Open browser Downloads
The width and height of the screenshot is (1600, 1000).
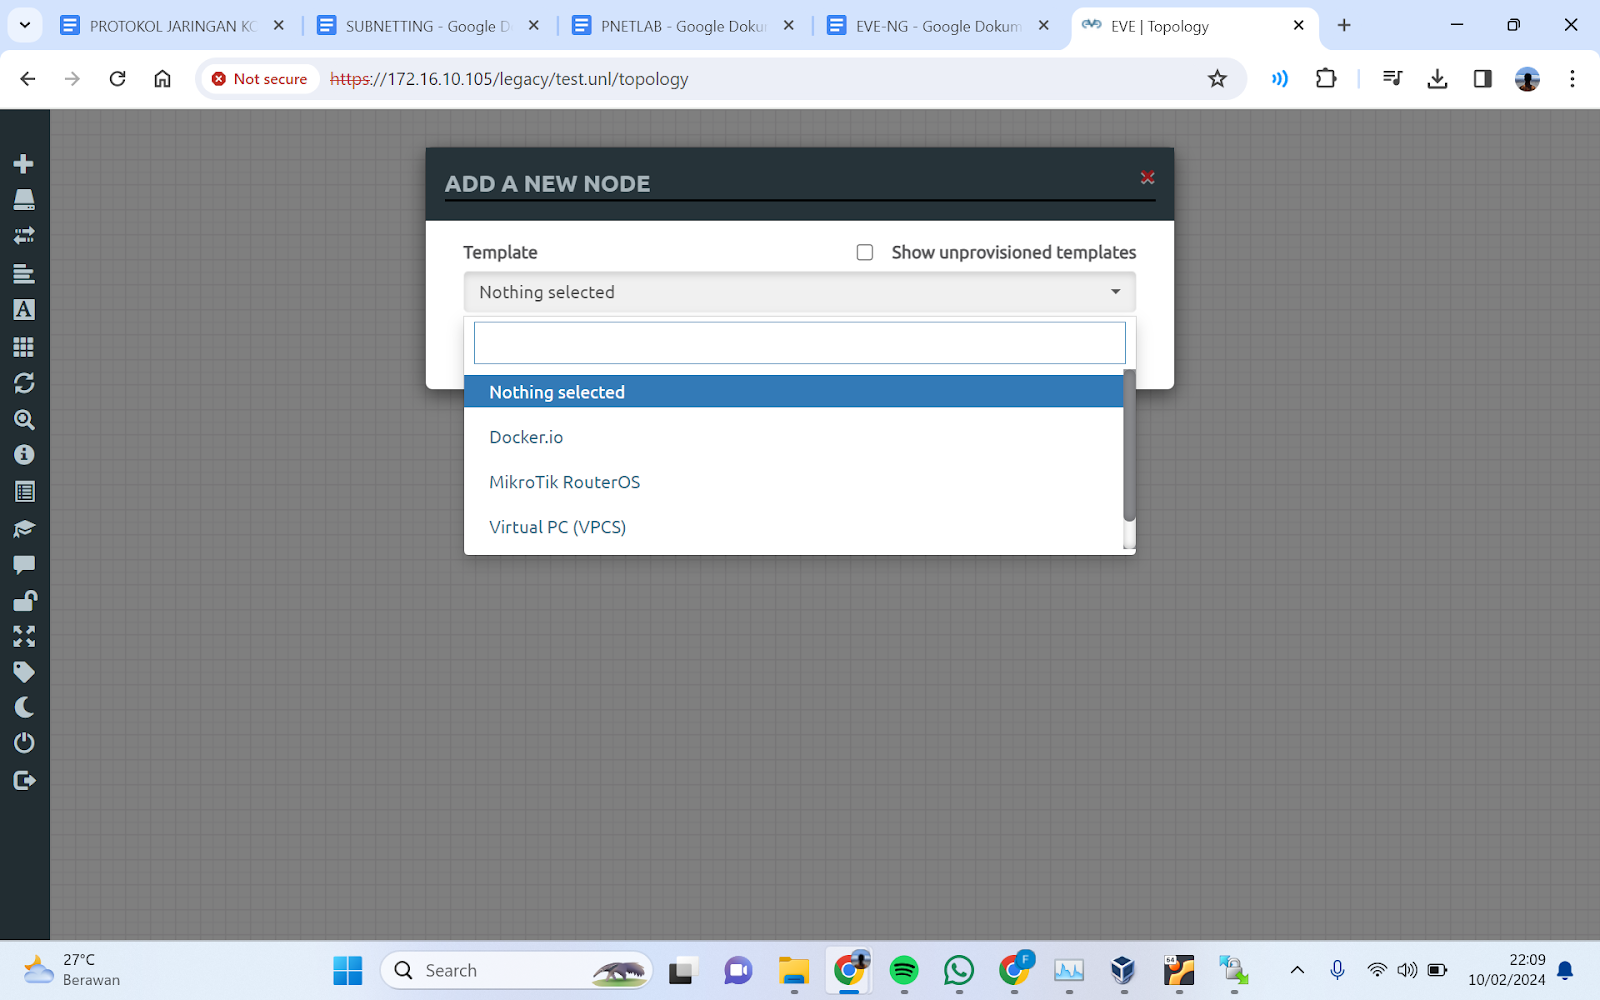coord(1437,78)
